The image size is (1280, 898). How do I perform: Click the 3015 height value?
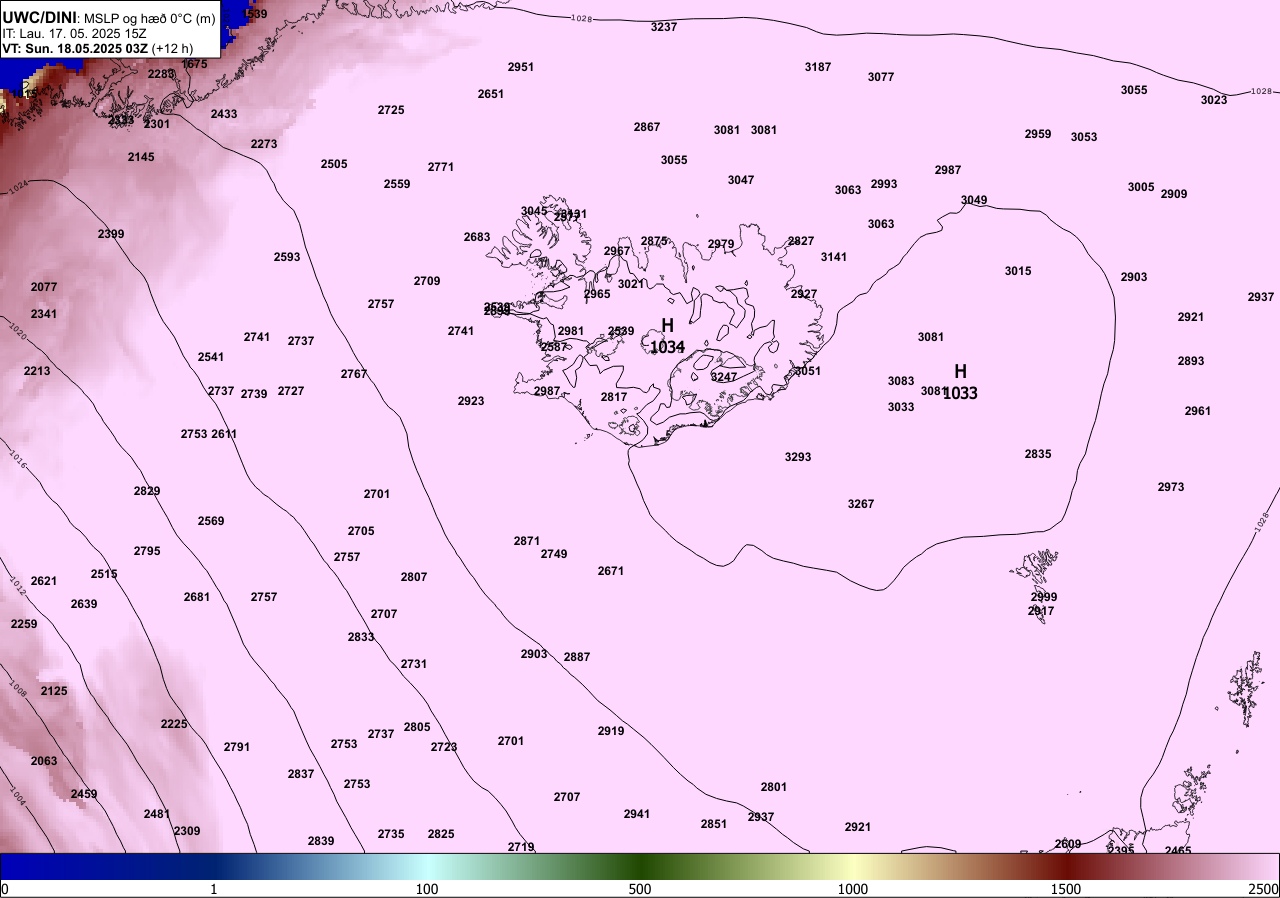[1018, 271]
